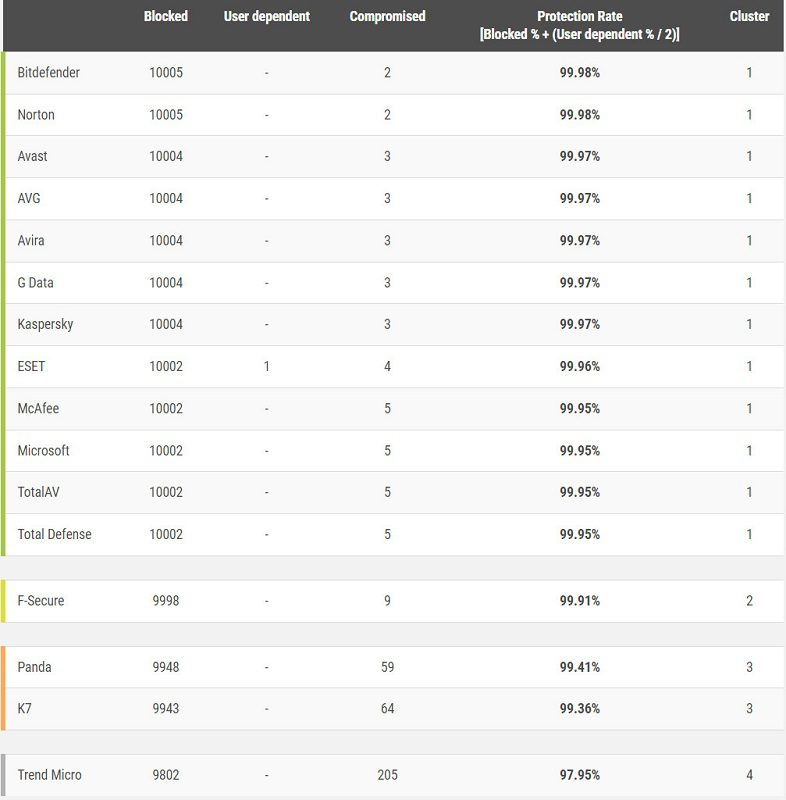Select the G Data row name
786x800 pixels.
pos(35,283)
